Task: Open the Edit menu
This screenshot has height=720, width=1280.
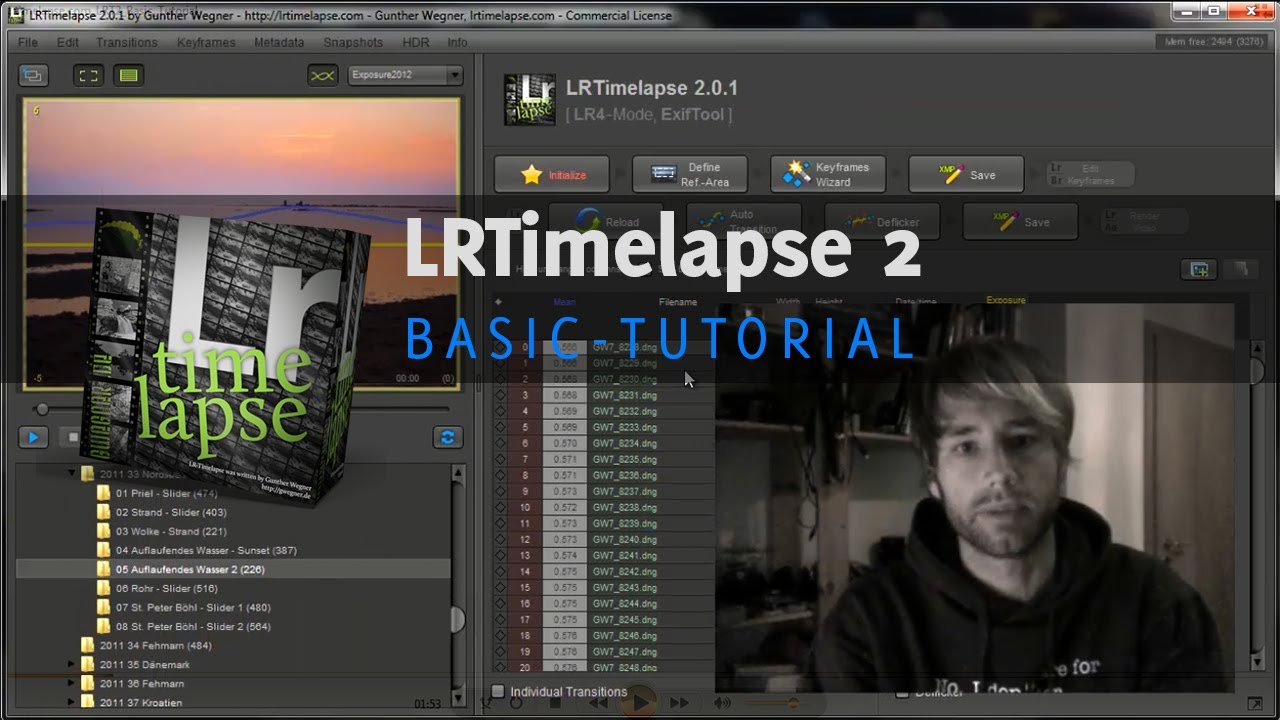Action: [68, 43]
